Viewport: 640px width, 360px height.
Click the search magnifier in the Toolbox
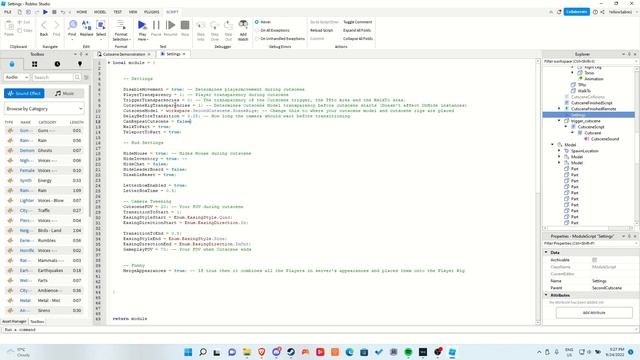point(77,77)
